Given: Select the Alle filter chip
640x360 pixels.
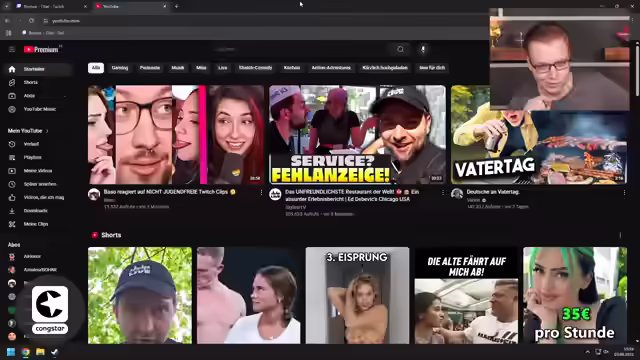Looking at the screenshot, I should pos(96,68).
